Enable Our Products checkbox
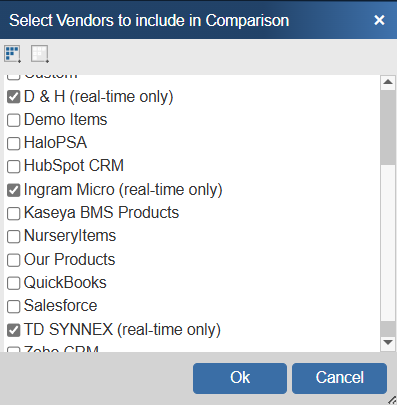Image resolution: width=397 pixels, height=405 pixels. (x=14, y=260)
